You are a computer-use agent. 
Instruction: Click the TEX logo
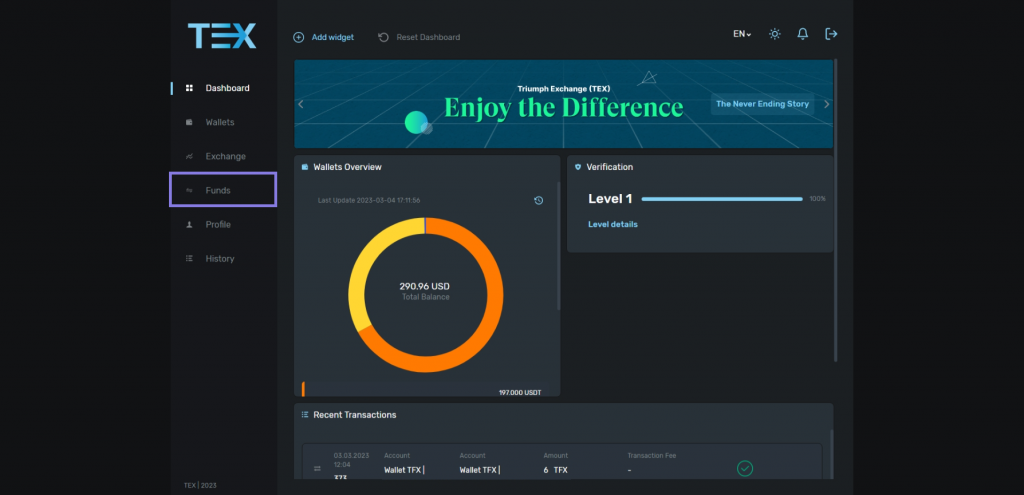(x=222, y=36)
